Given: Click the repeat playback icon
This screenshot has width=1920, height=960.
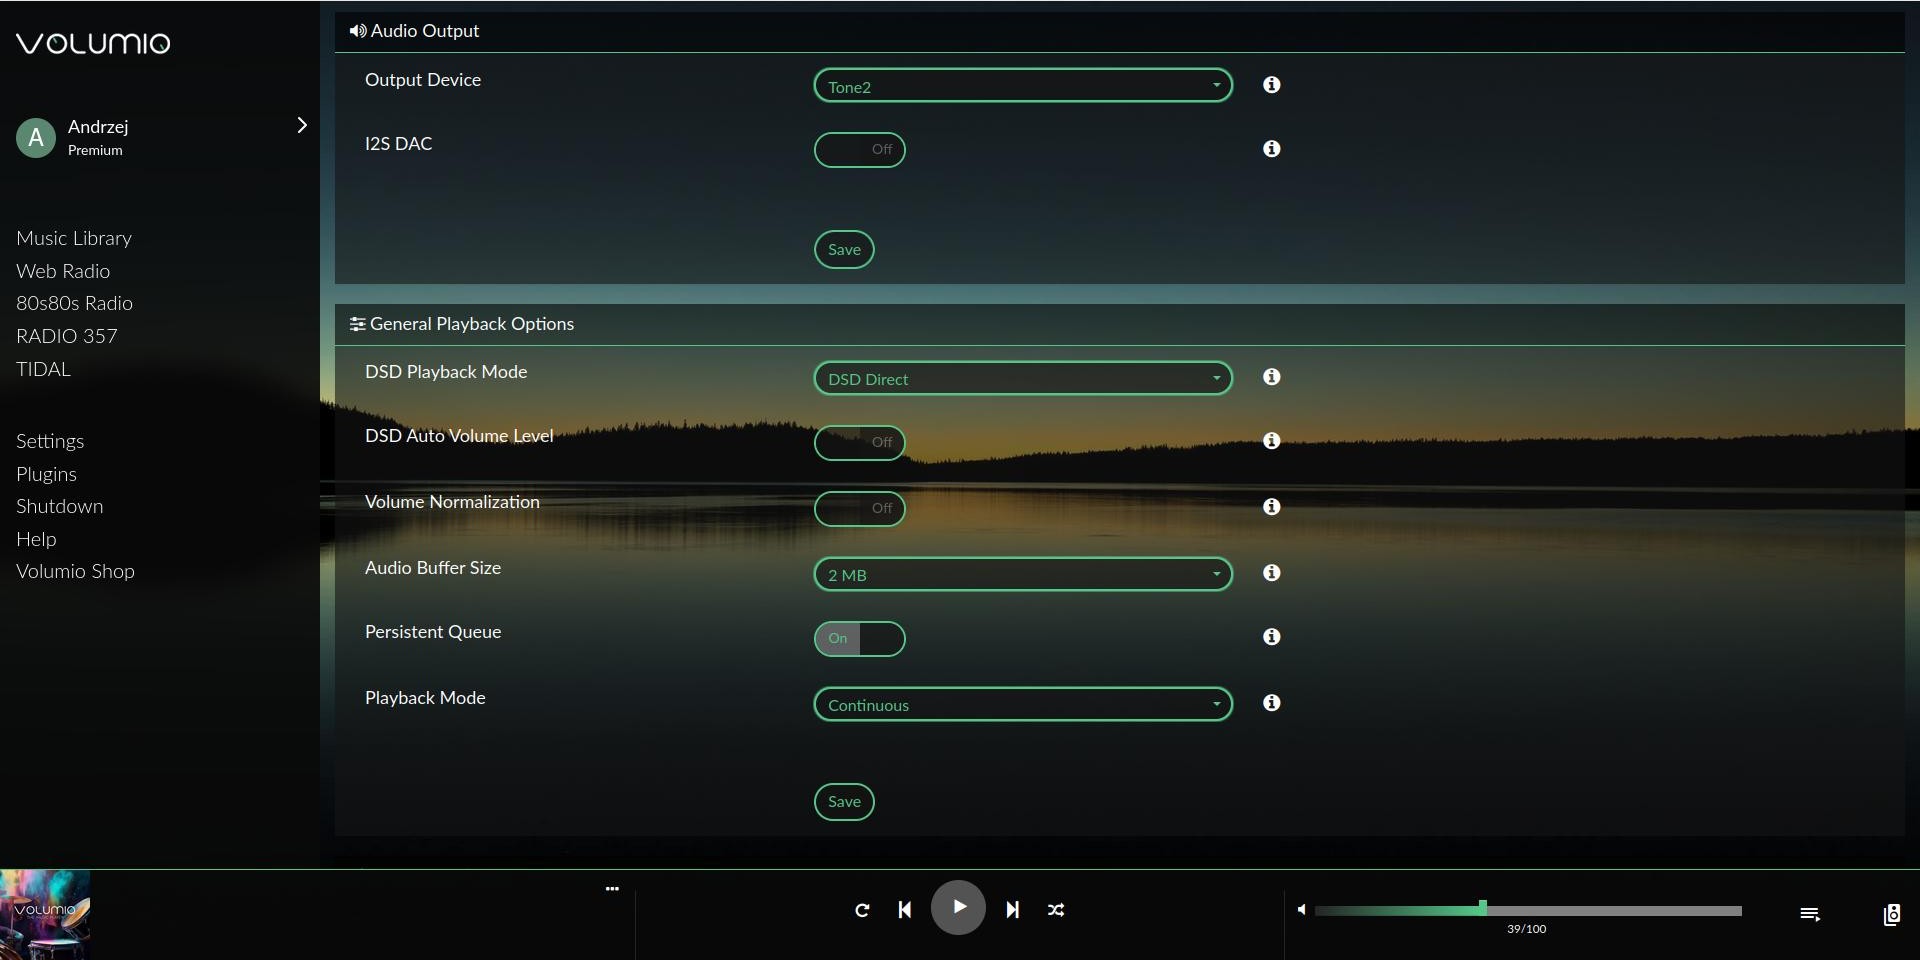Looking at the screenshot, I should 862,910.
